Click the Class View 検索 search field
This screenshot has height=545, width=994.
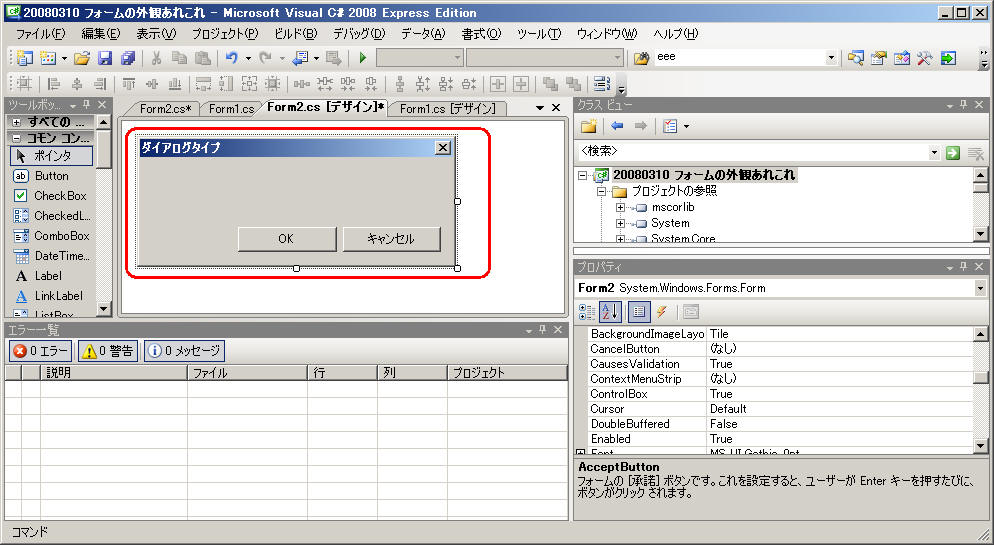[x=750, y=152]
